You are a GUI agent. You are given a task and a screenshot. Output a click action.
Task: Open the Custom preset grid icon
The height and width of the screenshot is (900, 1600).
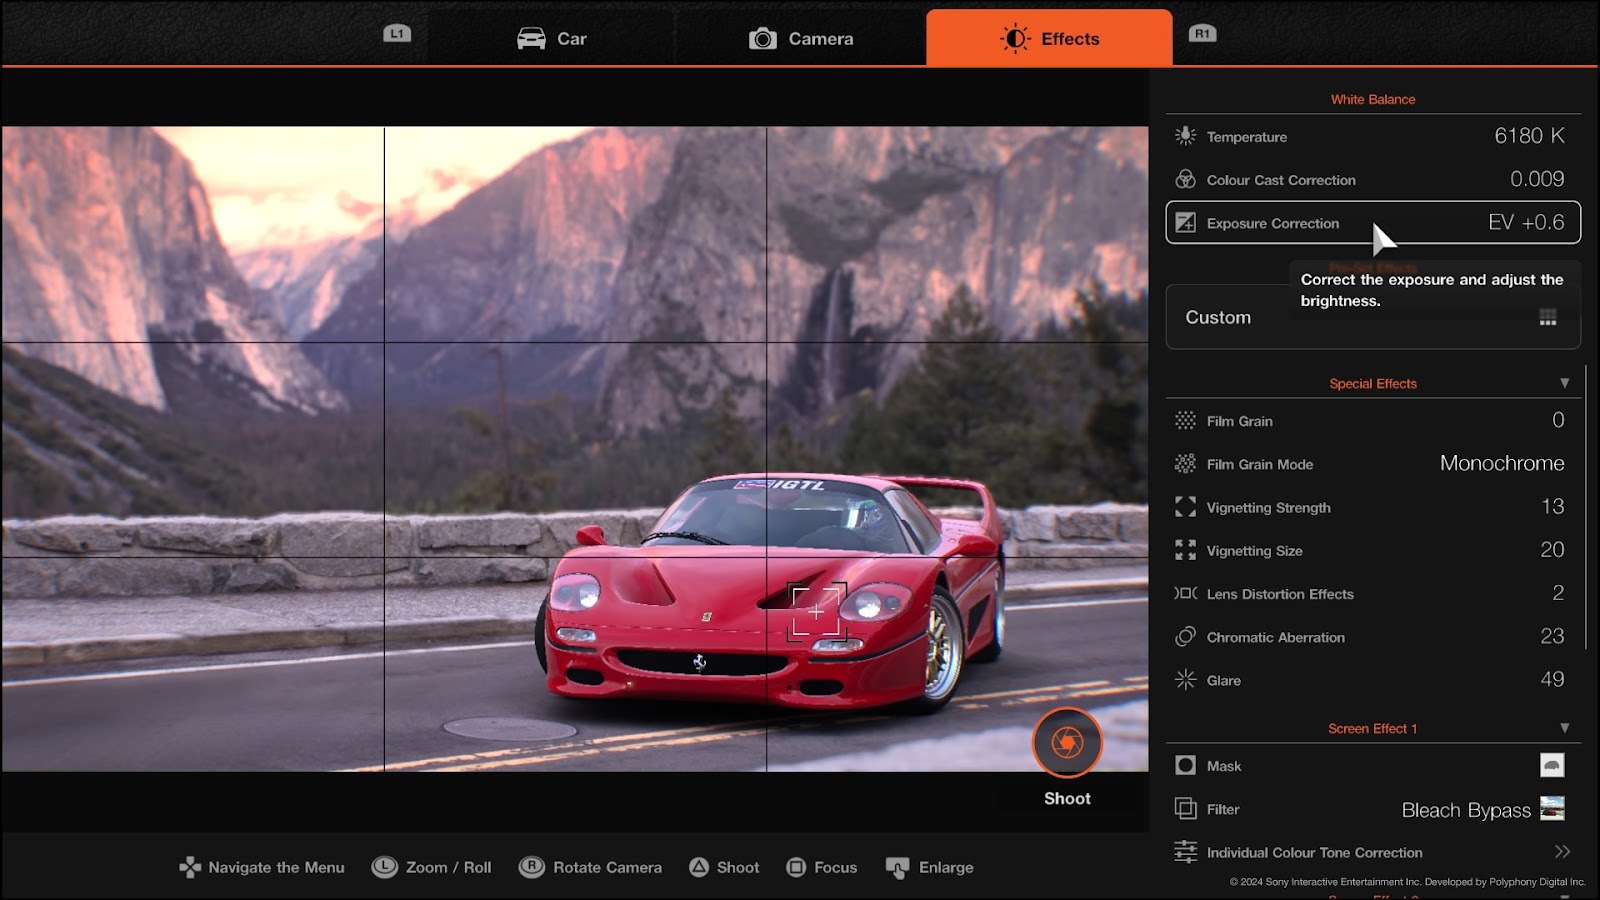click(1547, 317)
